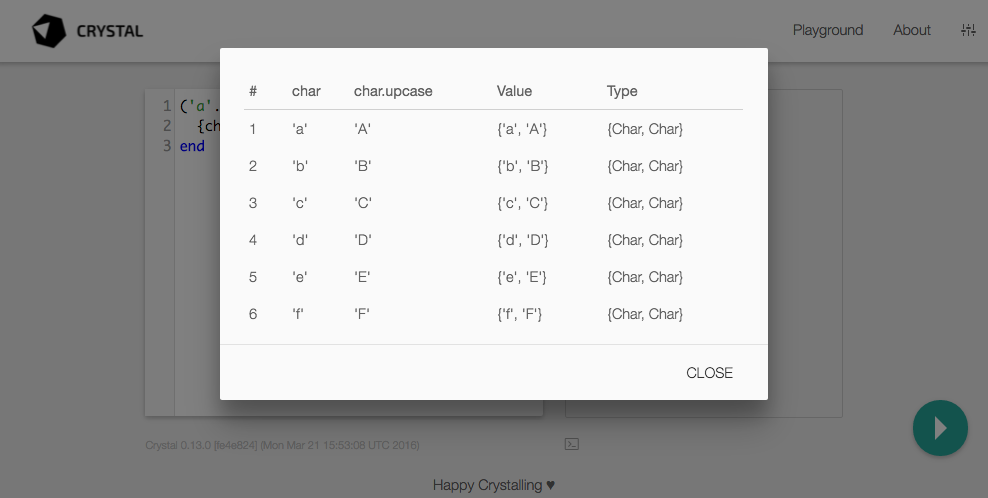This screenshot has height=498, width=988.
Task: Click row number 5 in the table
Action: pos(253,277)
